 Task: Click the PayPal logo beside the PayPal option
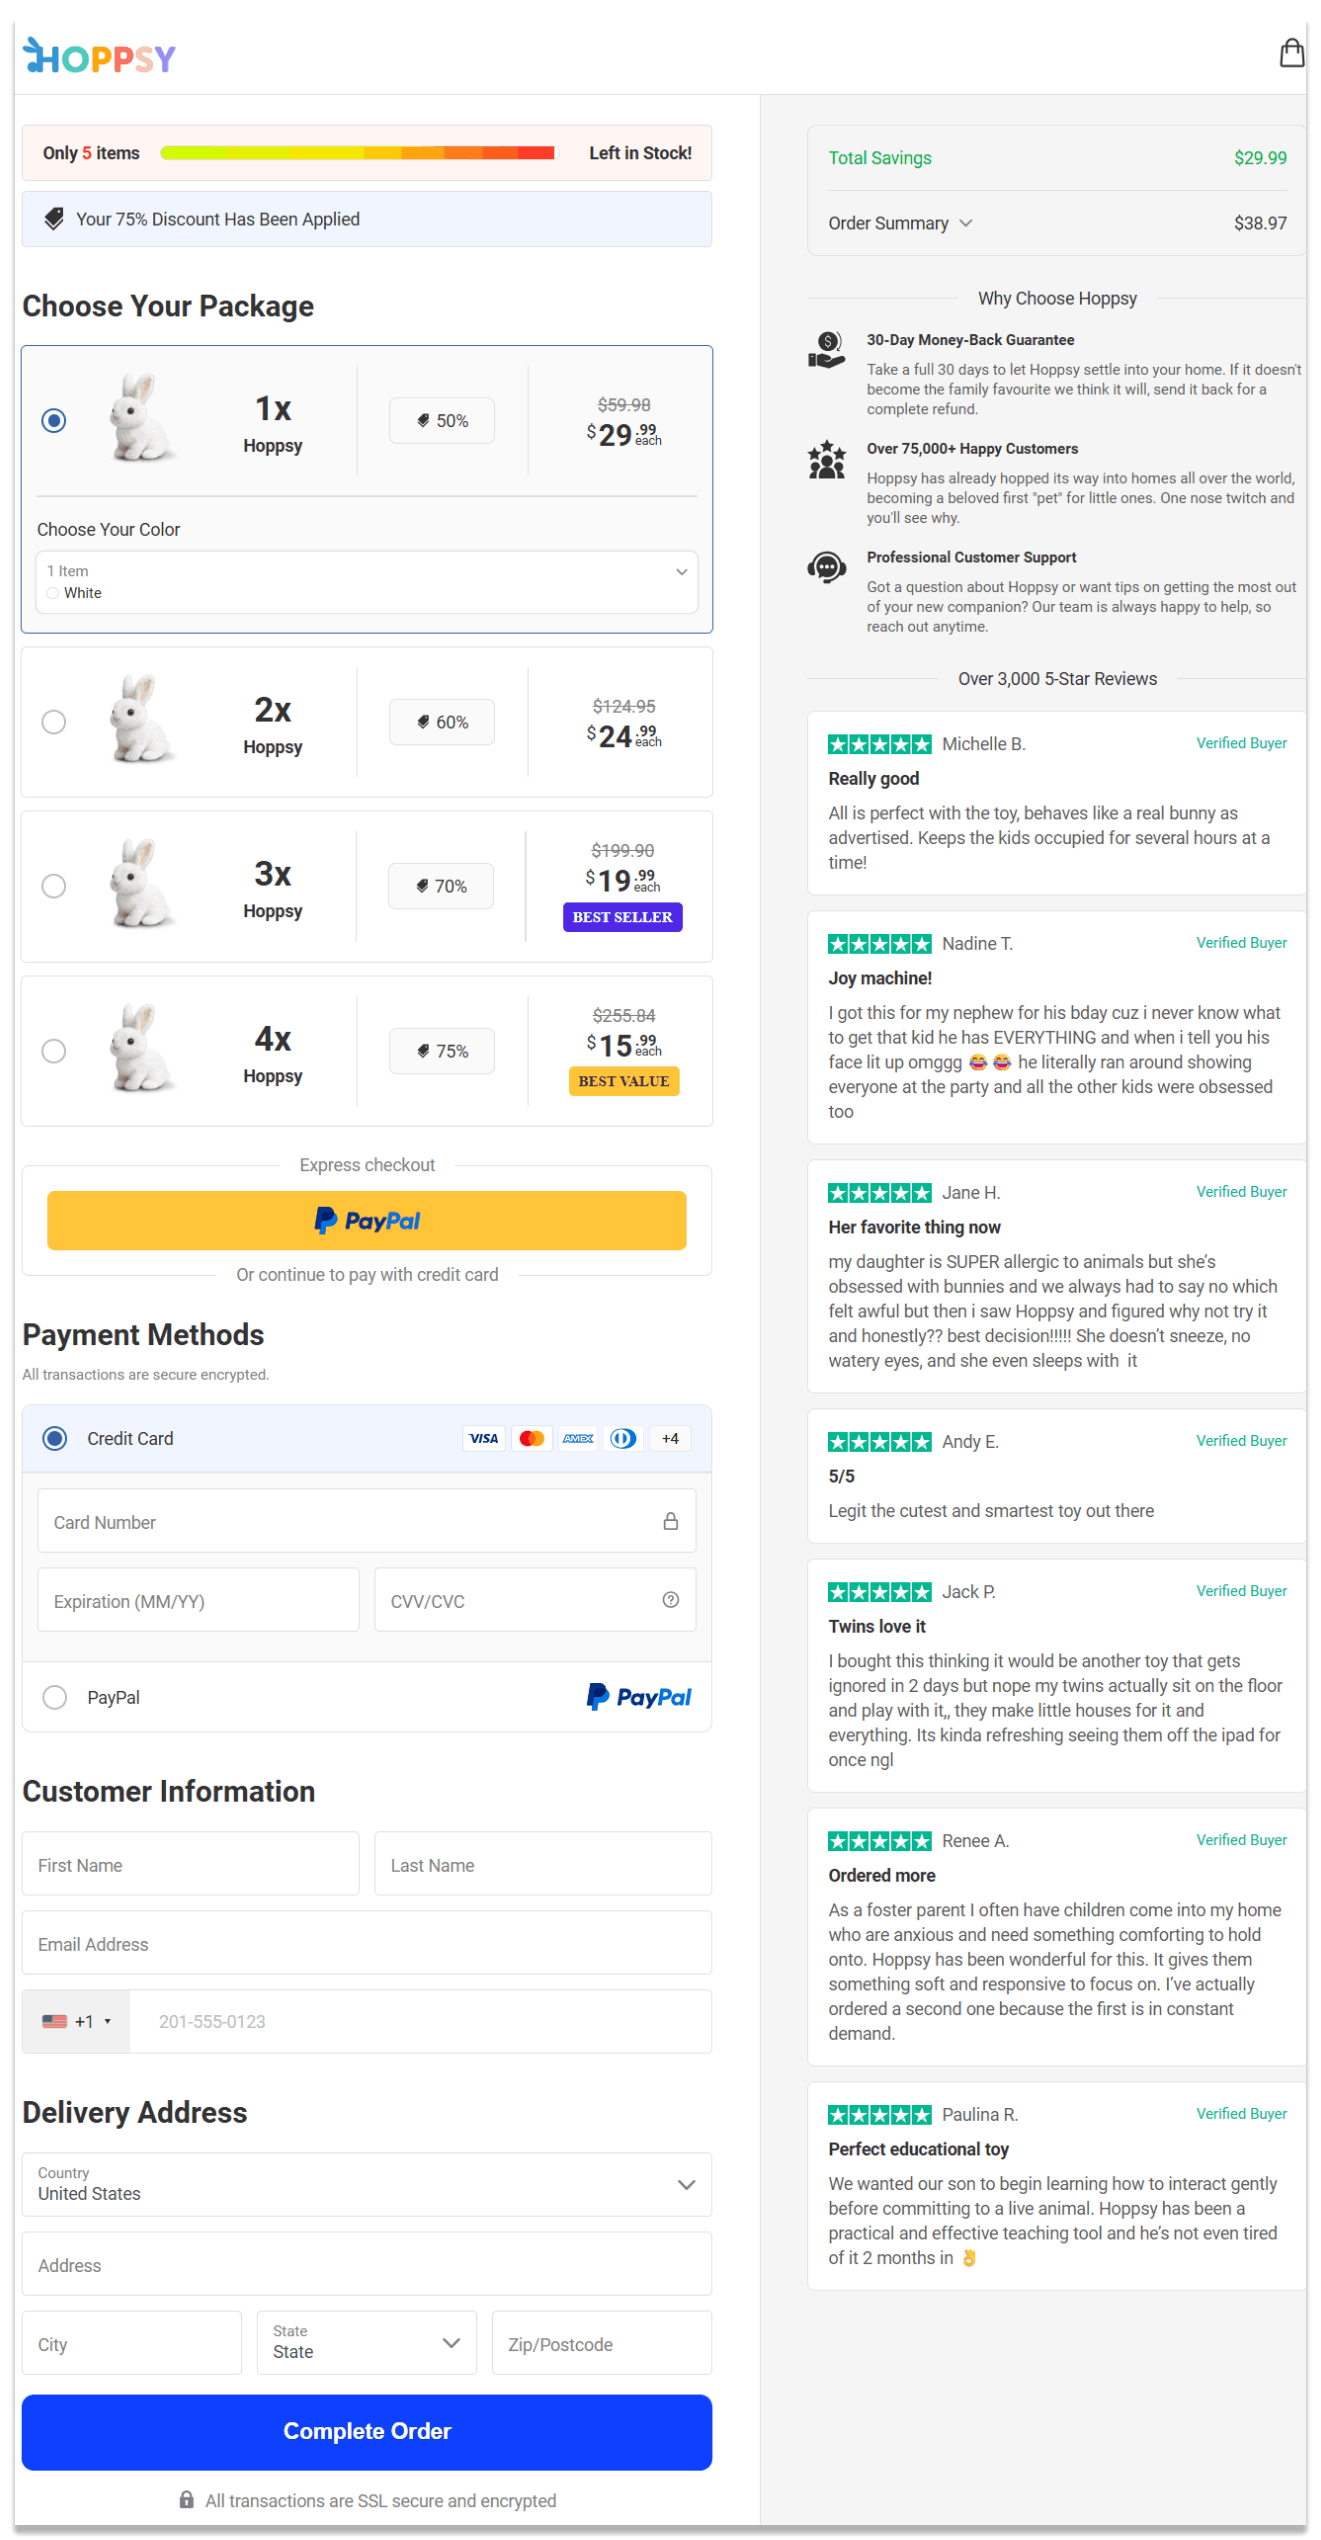[639, 1696]
